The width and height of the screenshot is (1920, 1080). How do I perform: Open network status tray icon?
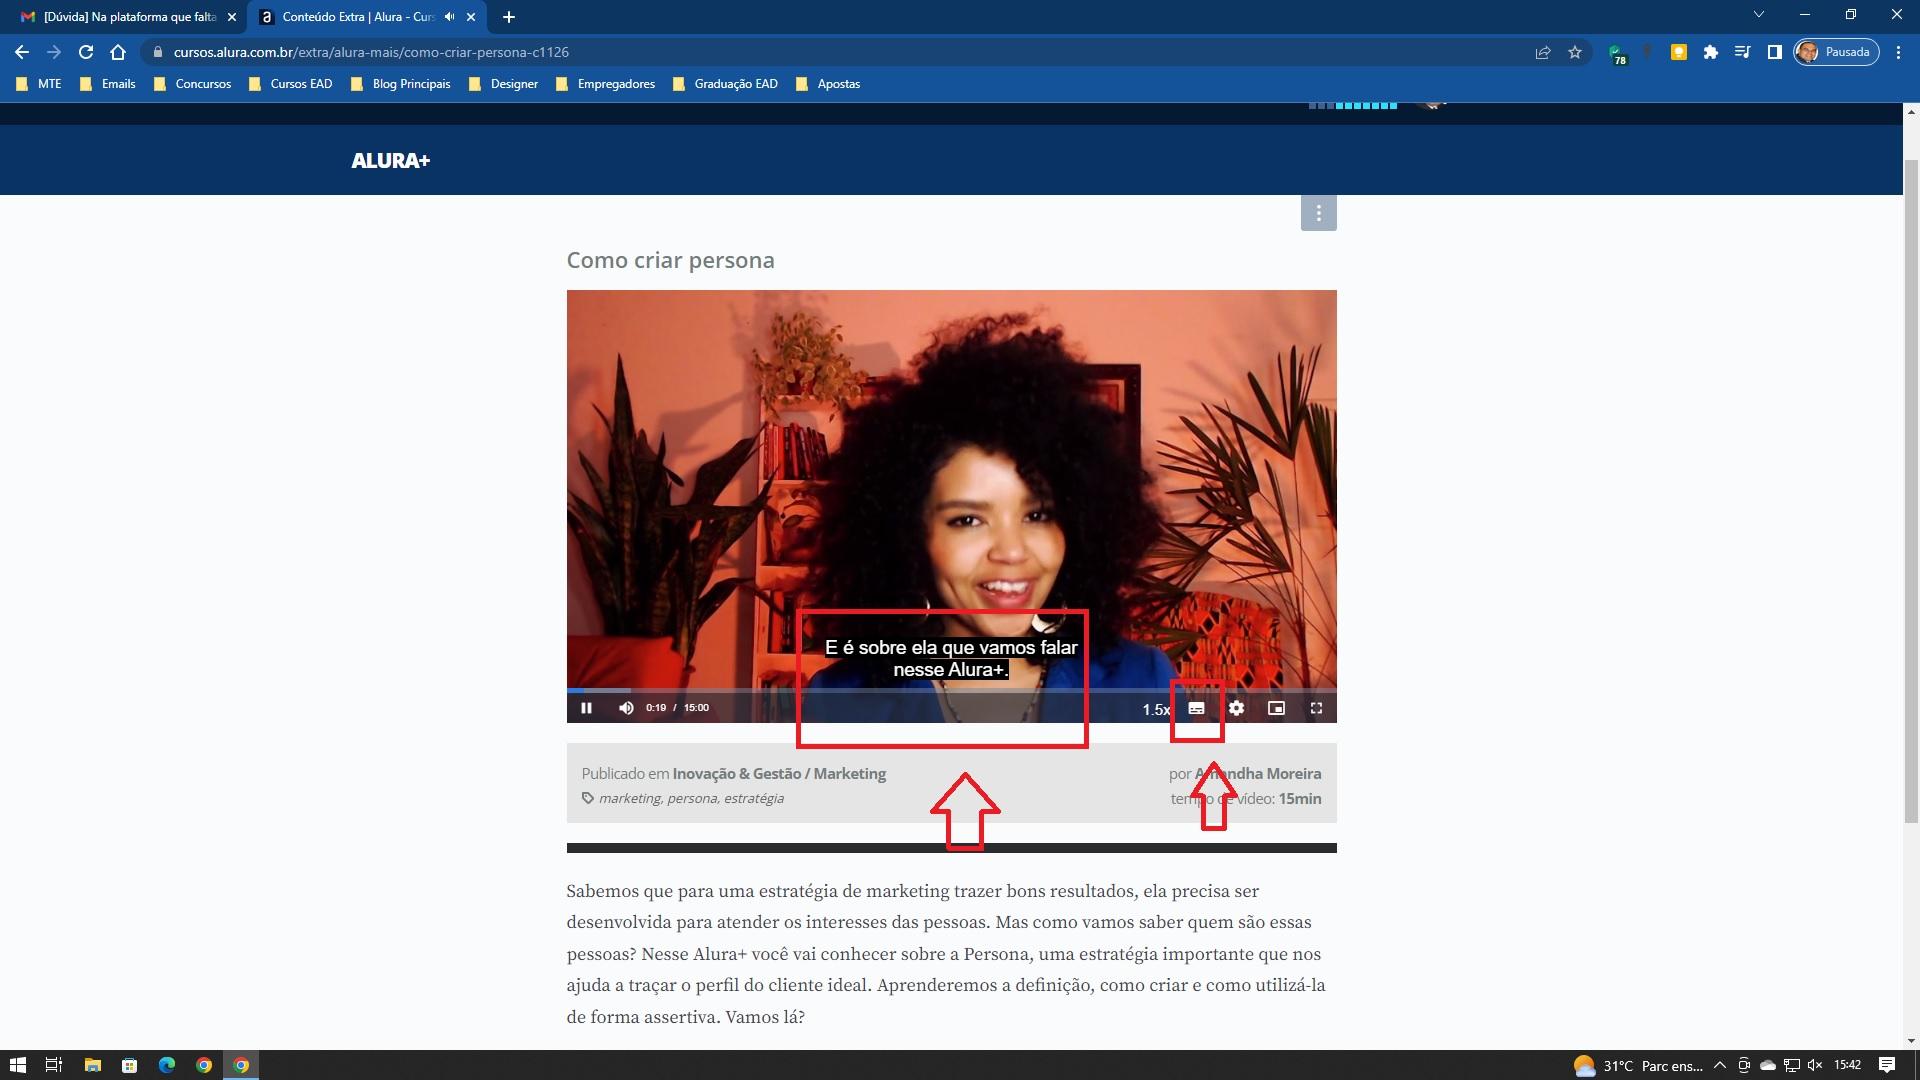pos(1792,1065)
